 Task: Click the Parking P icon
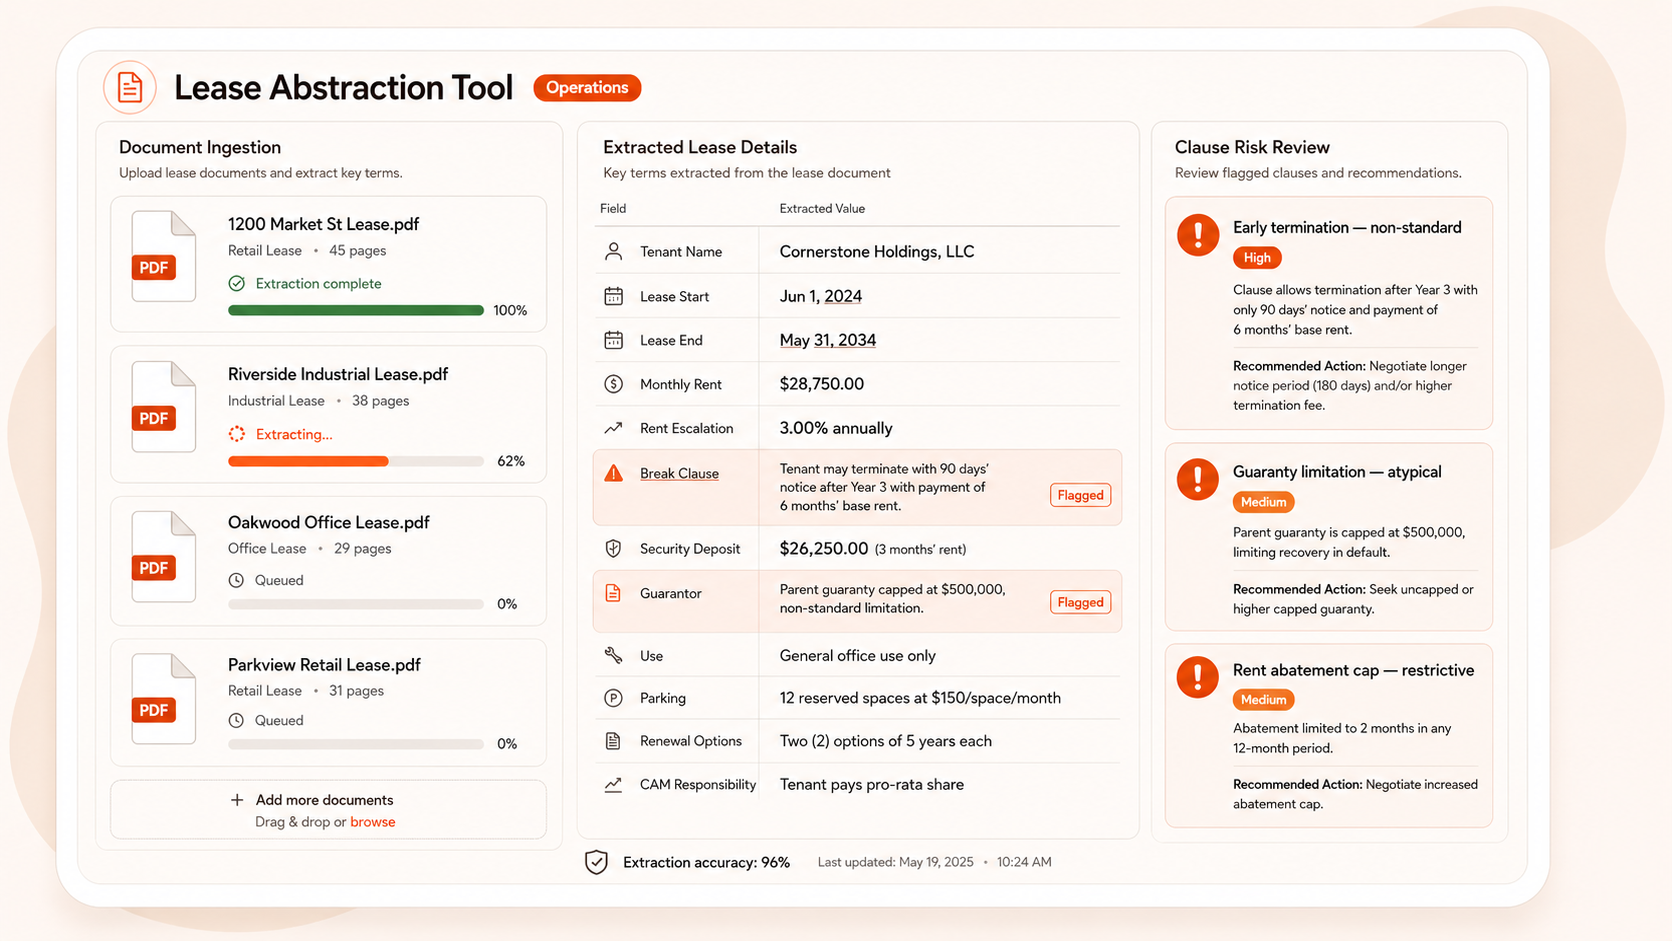pos(614,698)
